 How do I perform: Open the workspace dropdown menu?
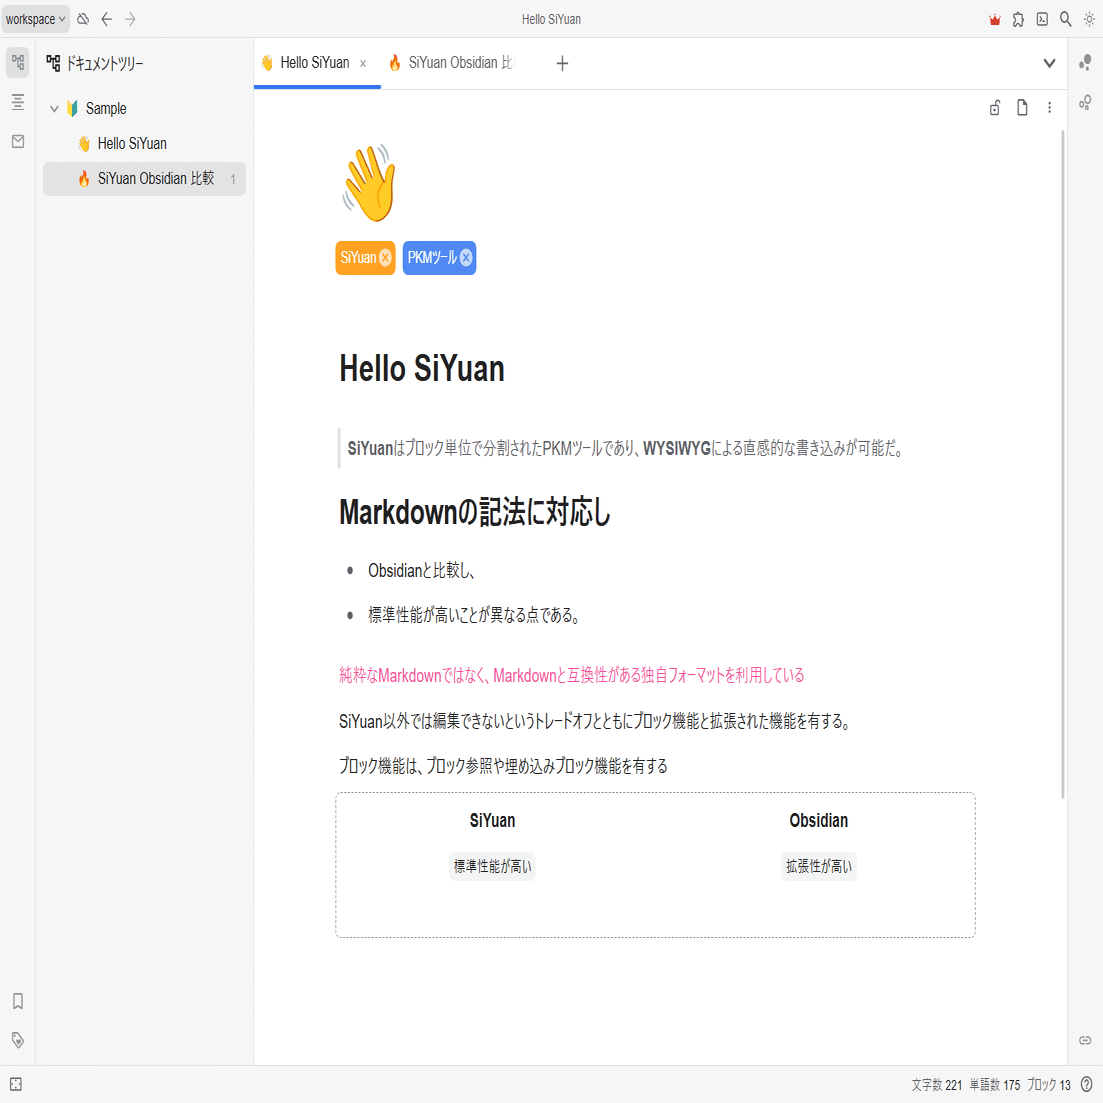click(x=35, y=19)
